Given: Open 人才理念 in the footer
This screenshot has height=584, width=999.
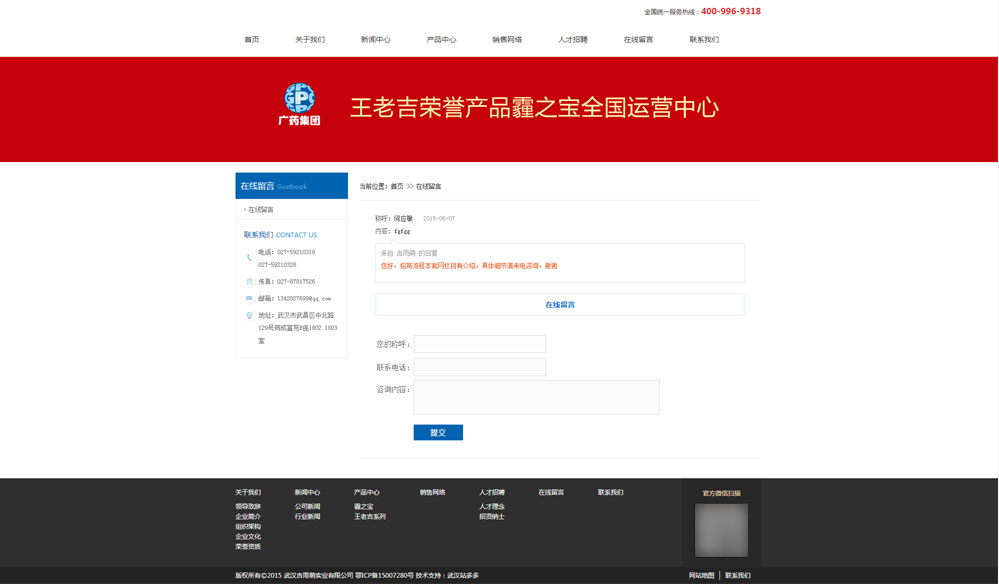Looking at the screenshot, I should pyautogui.click(x=492, y=506).
